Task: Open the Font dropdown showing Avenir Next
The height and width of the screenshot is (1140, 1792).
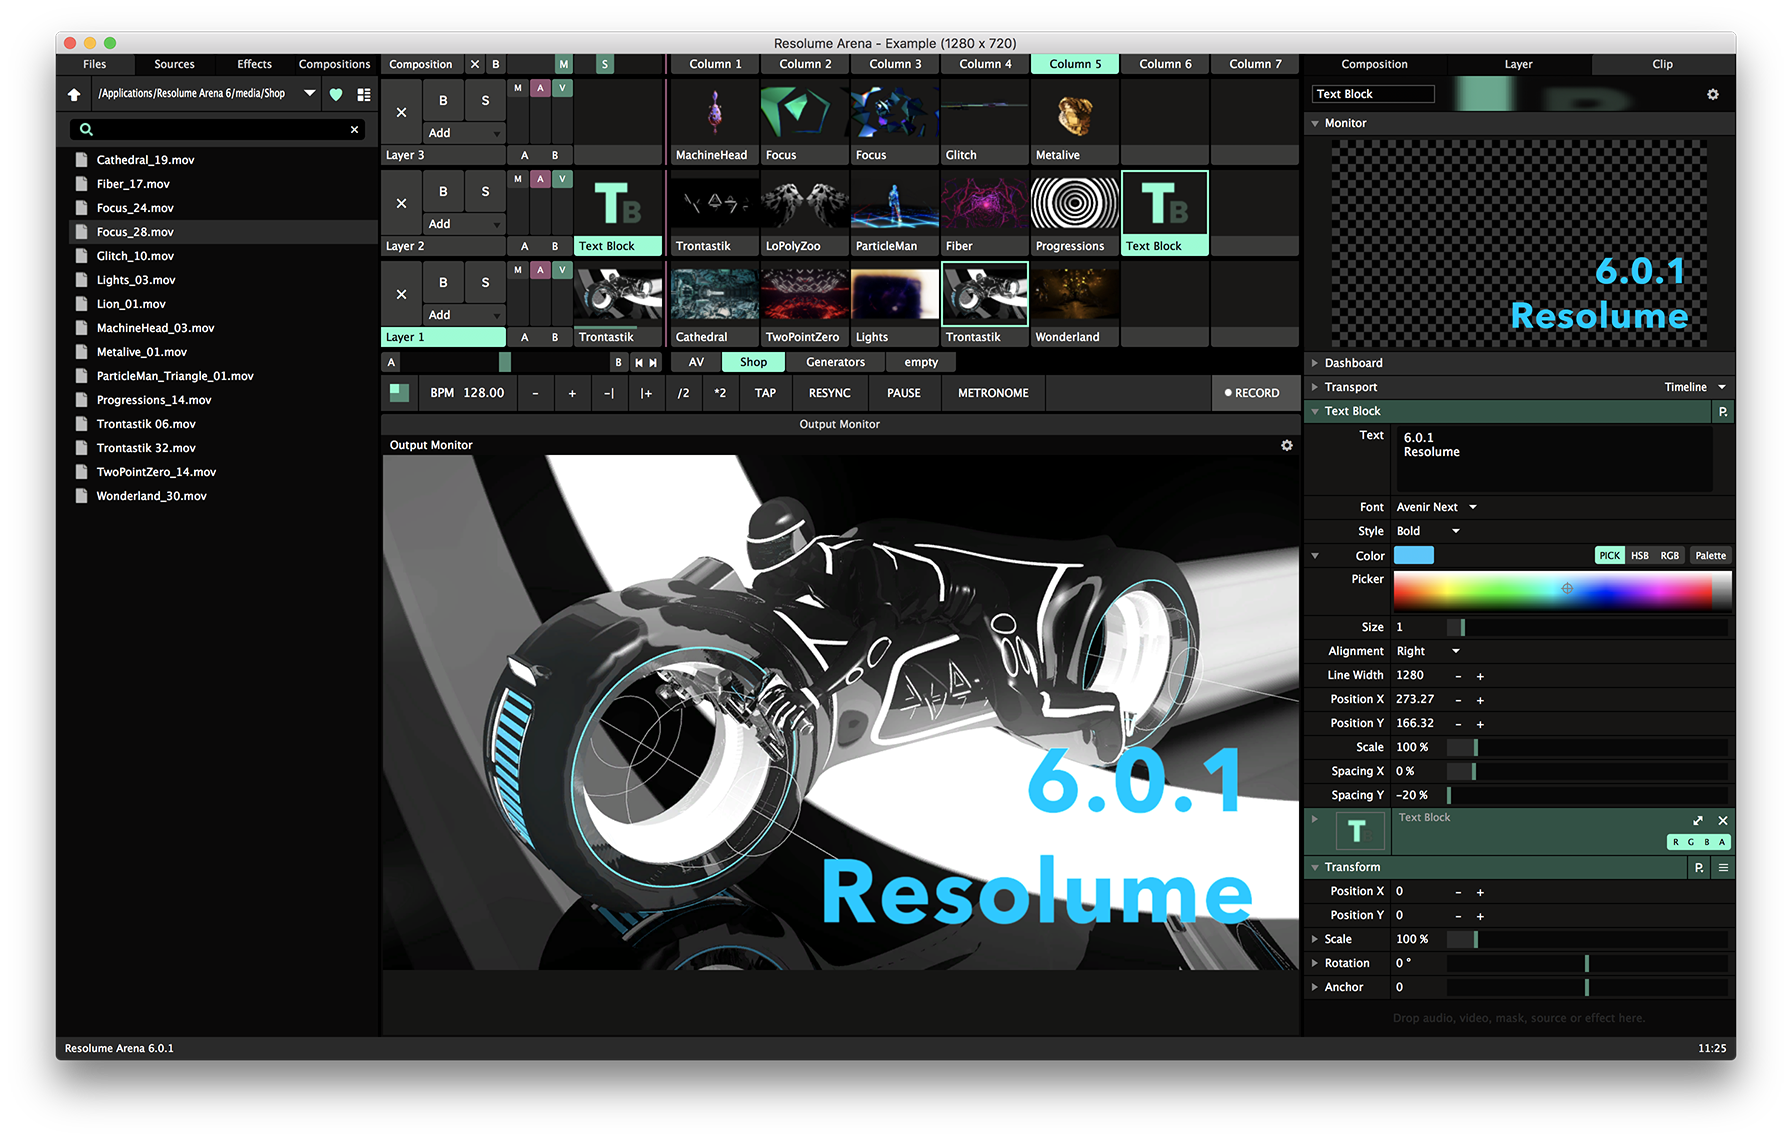Action: point(1436,507)
